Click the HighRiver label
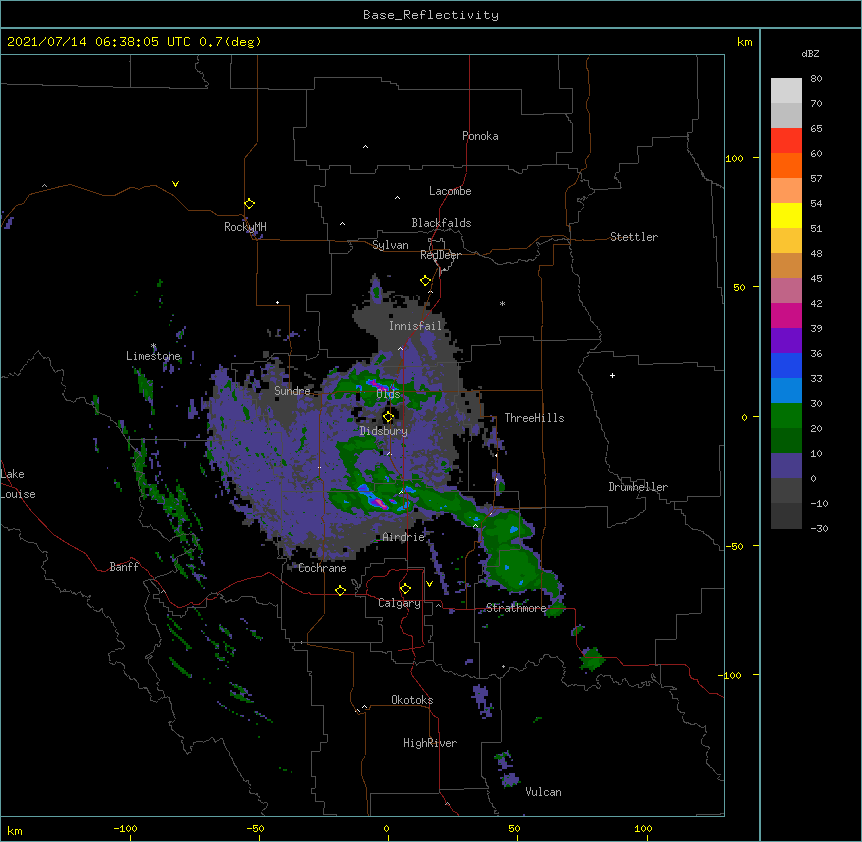 pos(430,743)
